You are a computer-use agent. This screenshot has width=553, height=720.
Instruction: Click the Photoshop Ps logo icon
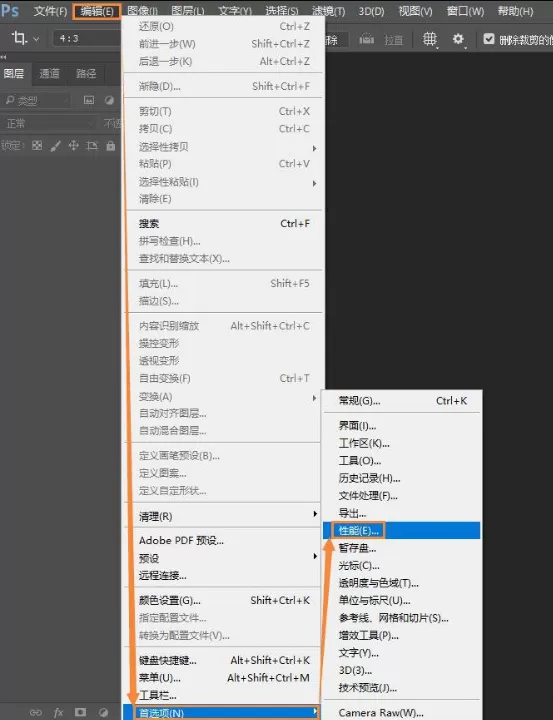10,10
